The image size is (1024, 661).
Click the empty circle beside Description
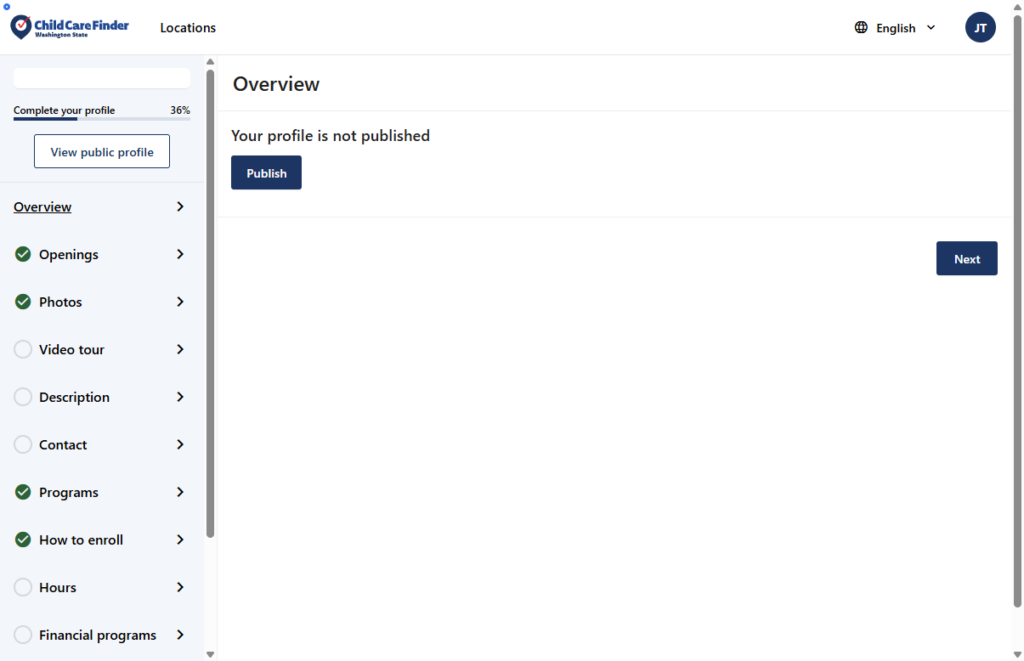(23, 397)
